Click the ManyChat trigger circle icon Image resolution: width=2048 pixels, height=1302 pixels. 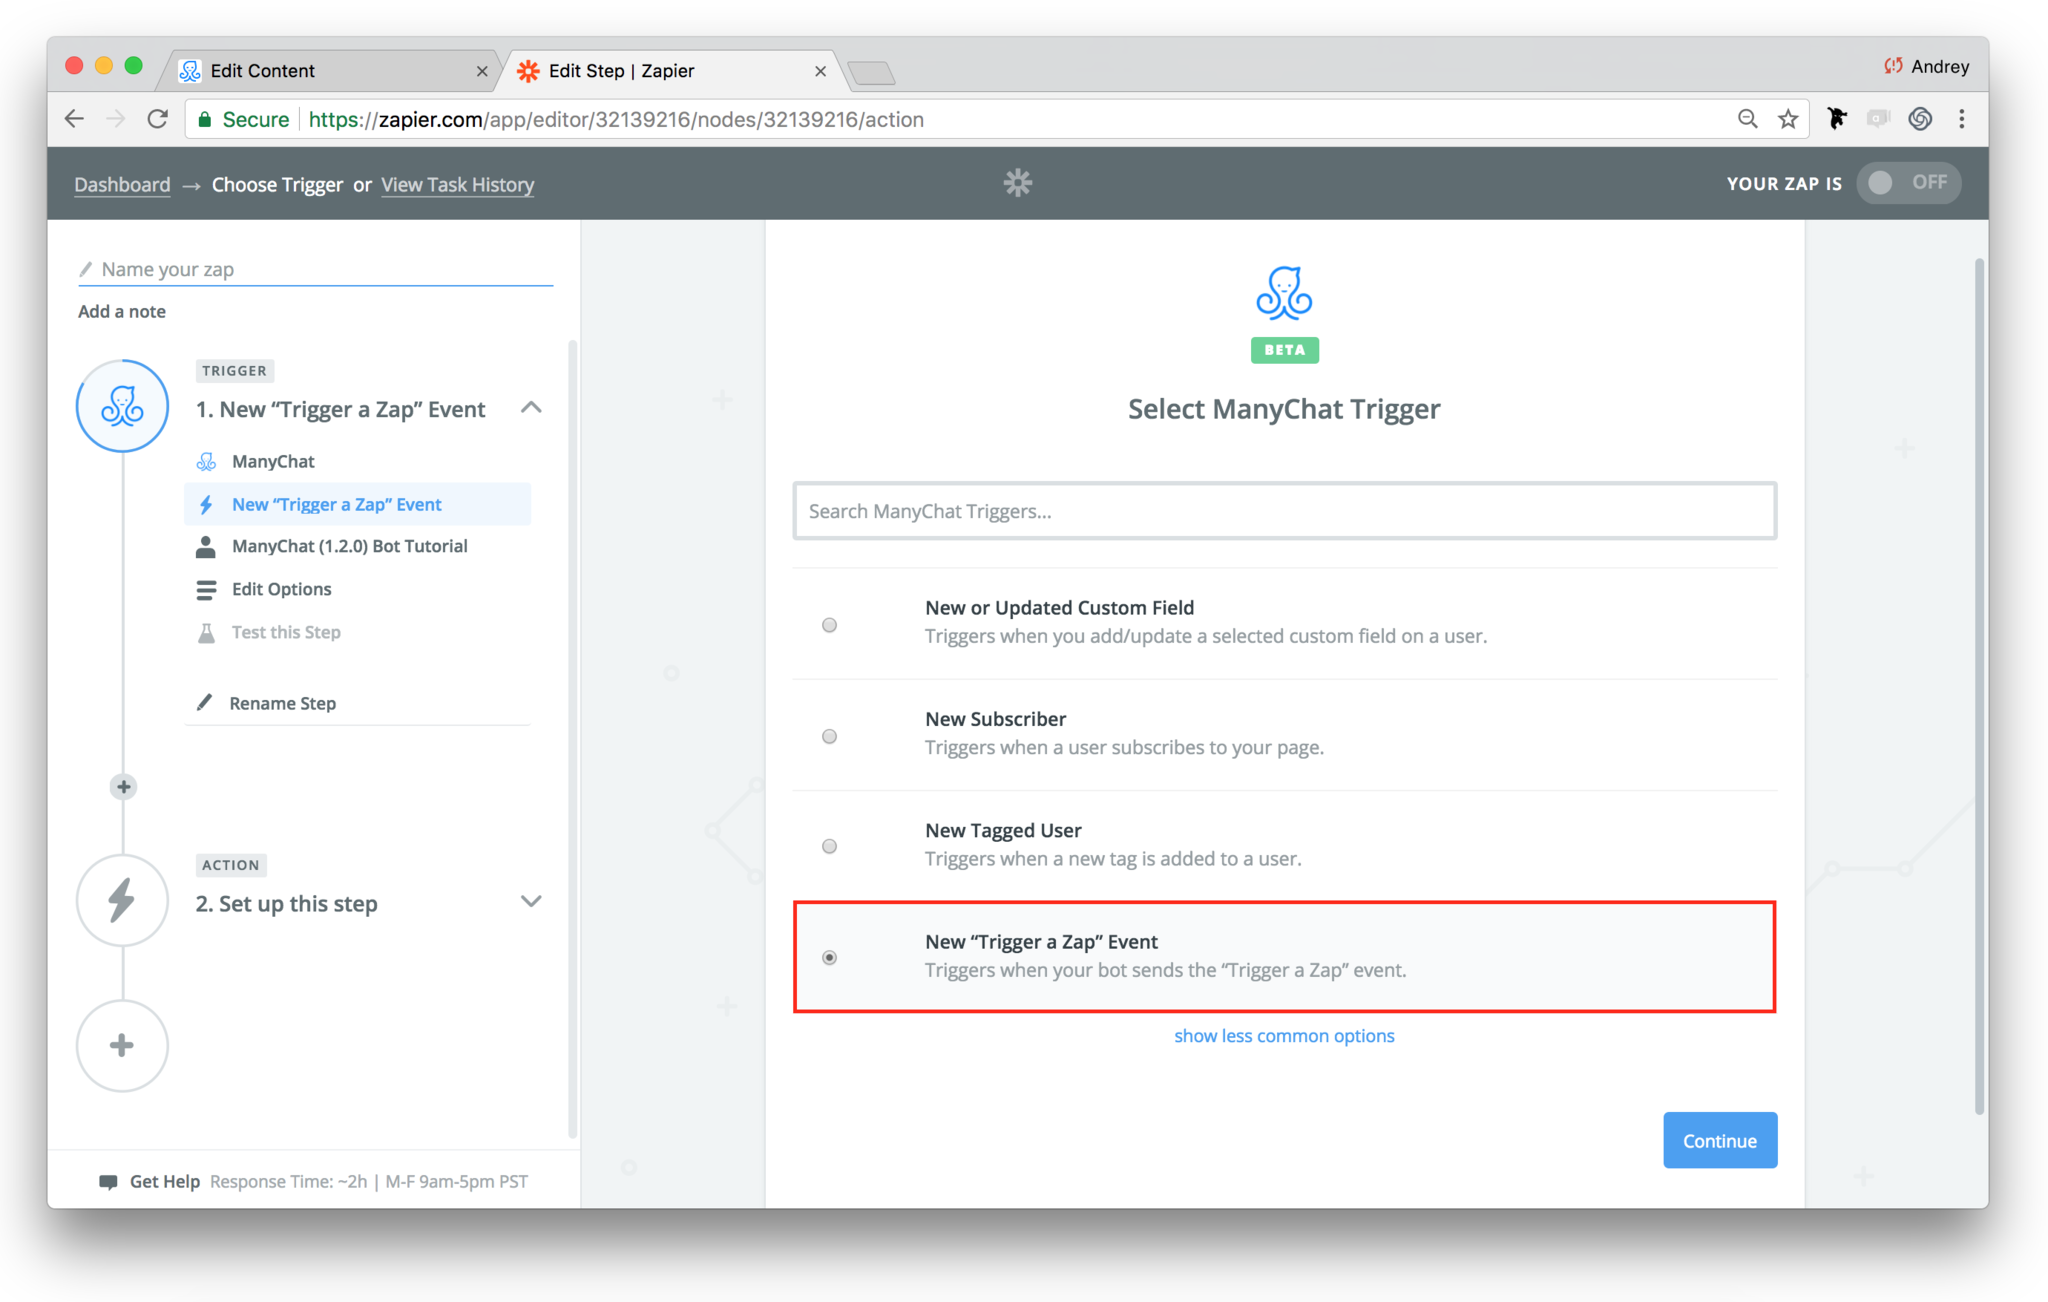pos(122,406)
